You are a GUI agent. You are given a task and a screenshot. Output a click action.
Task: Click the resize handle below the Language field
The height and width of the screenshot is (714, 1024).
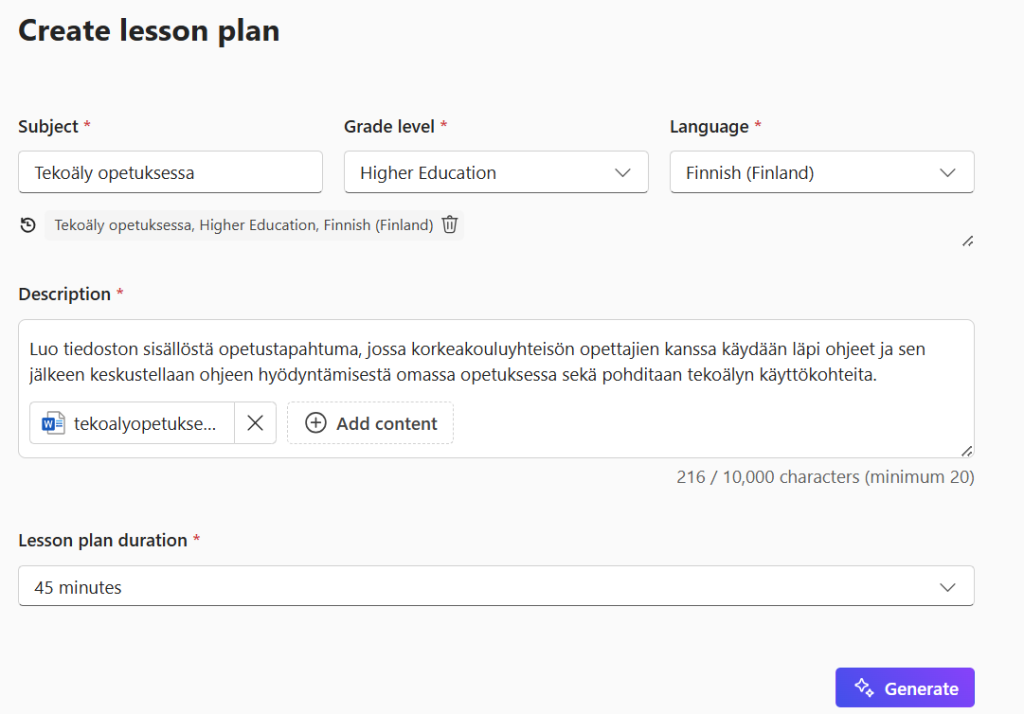966,241
